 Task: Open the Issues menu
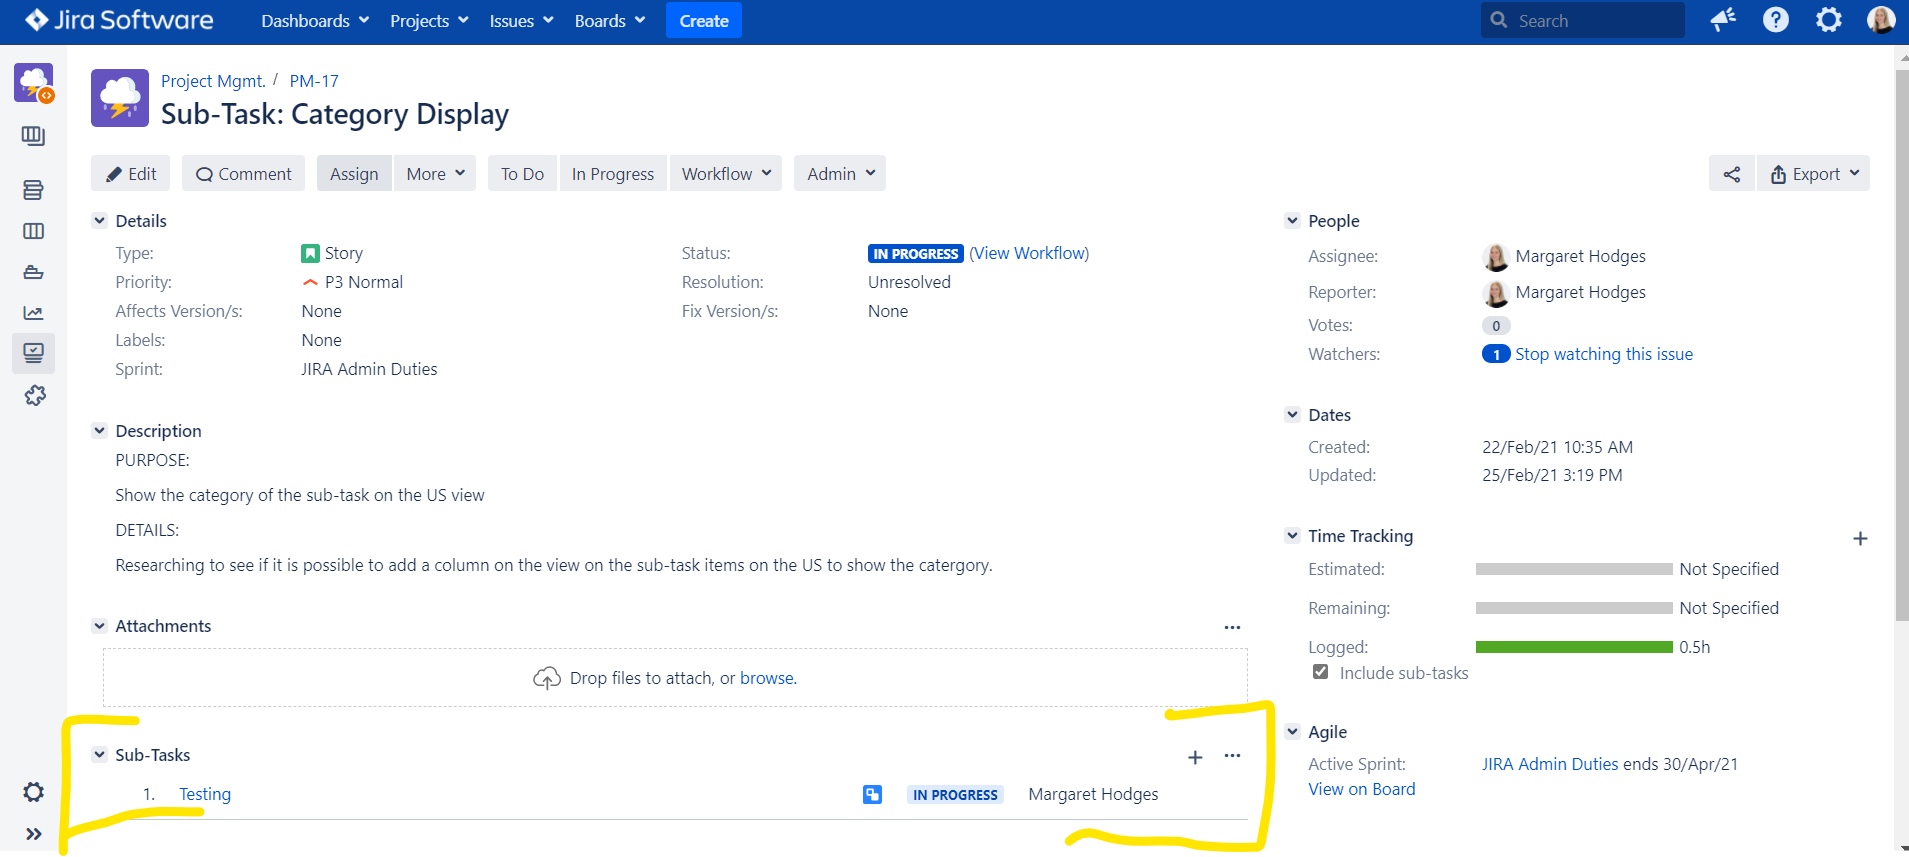tap(521, 21)
